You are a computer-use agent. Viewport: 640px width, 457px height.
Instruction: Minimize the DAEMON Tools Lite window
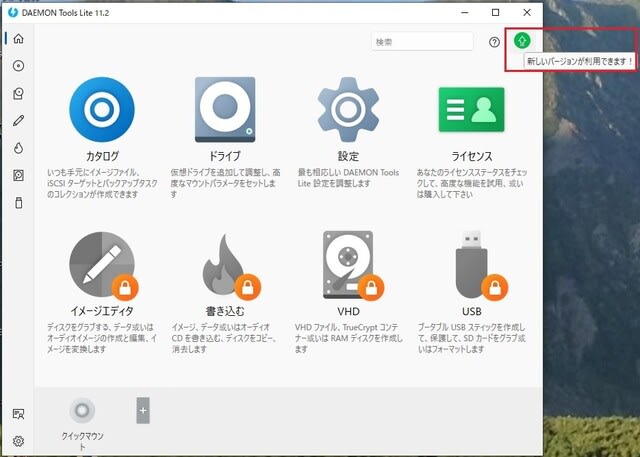point(465,13)
